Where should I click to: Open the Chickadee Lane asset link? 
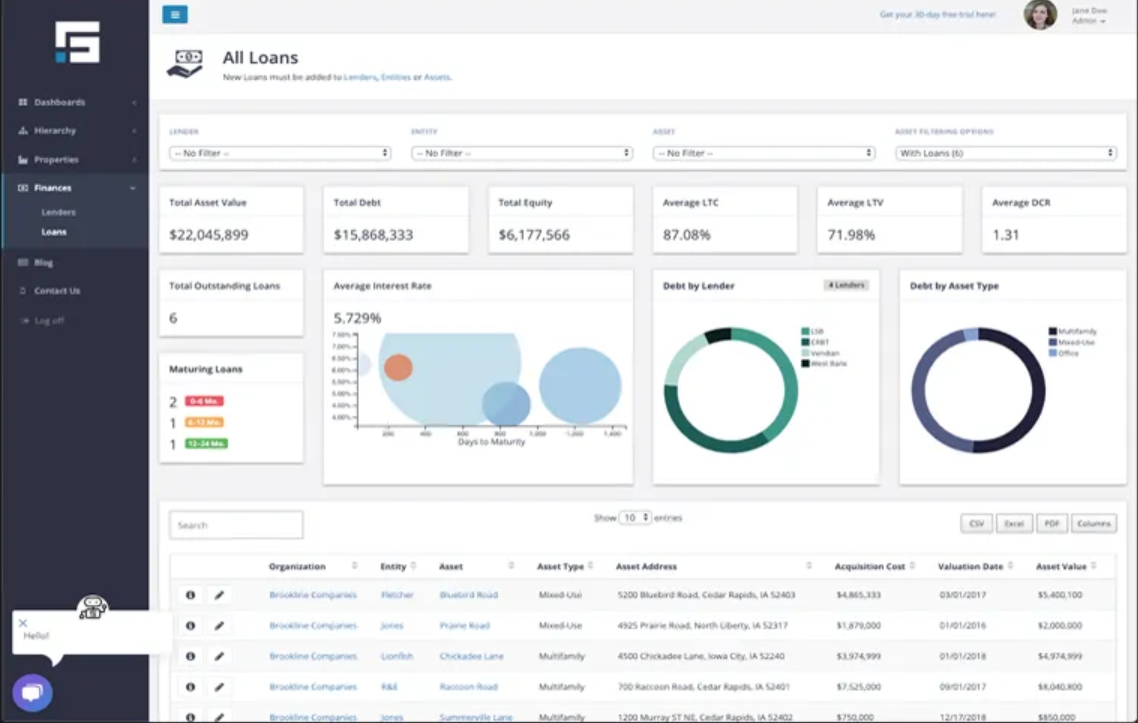click(471, 656)
